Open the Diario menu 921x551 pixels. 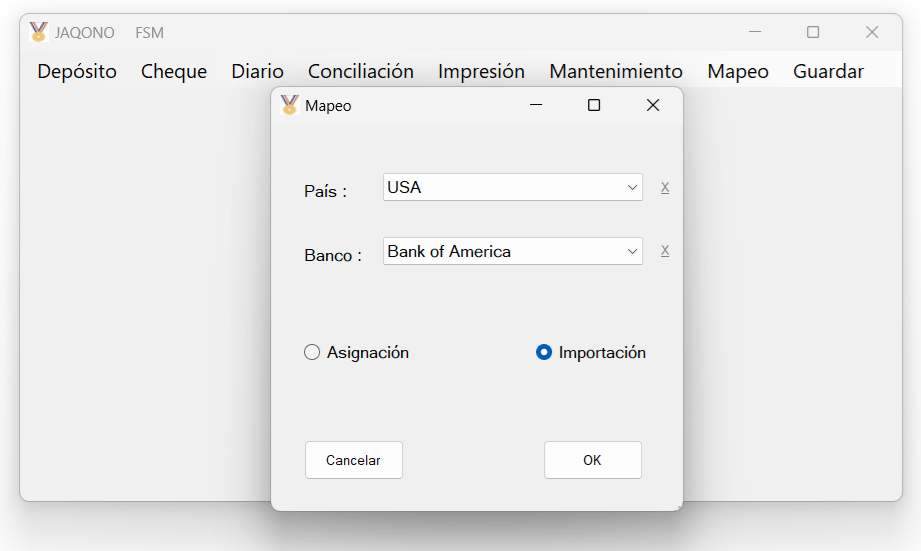[257, 71]
